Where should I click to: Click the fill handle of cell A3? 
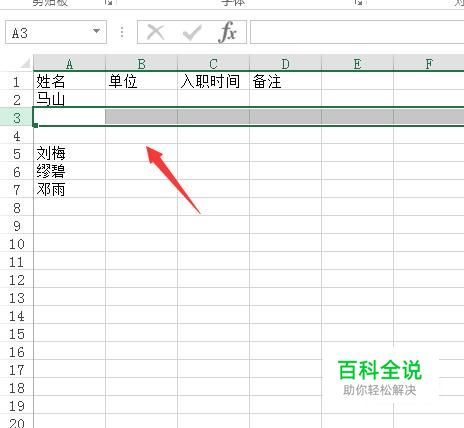(35, 125)
